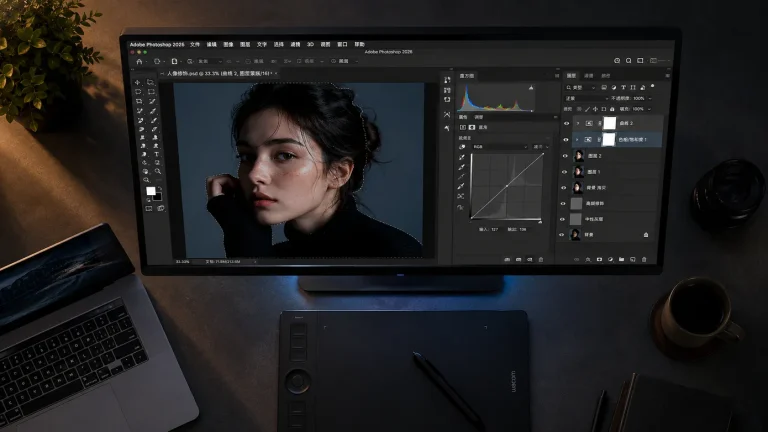Screen dimensions: 768x432
Task: Select the black point eyedropper in Curves
Action: coord(462,157)
